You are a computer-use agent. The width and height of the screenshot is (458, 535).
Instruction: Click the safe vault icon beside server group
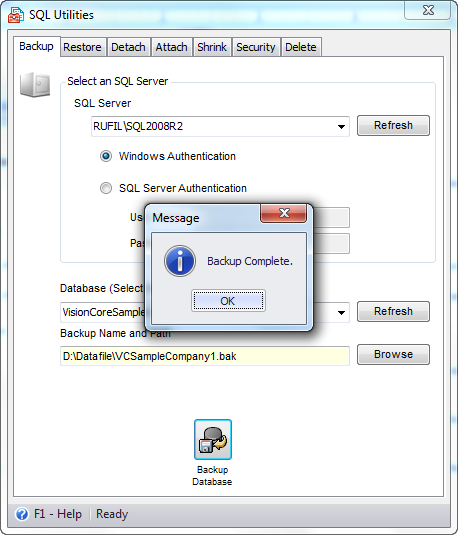coord(35,84)
